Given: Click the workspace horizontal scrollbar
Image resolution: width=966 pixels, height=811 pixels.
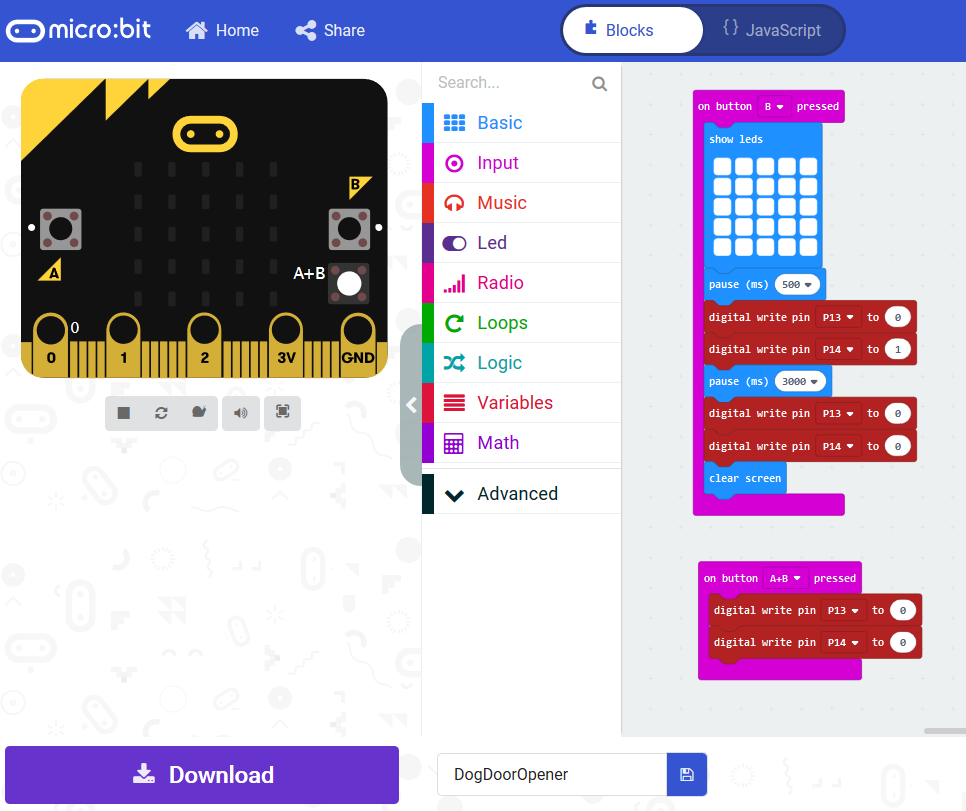Looking at the screenshot, I should tap(944, 731).
